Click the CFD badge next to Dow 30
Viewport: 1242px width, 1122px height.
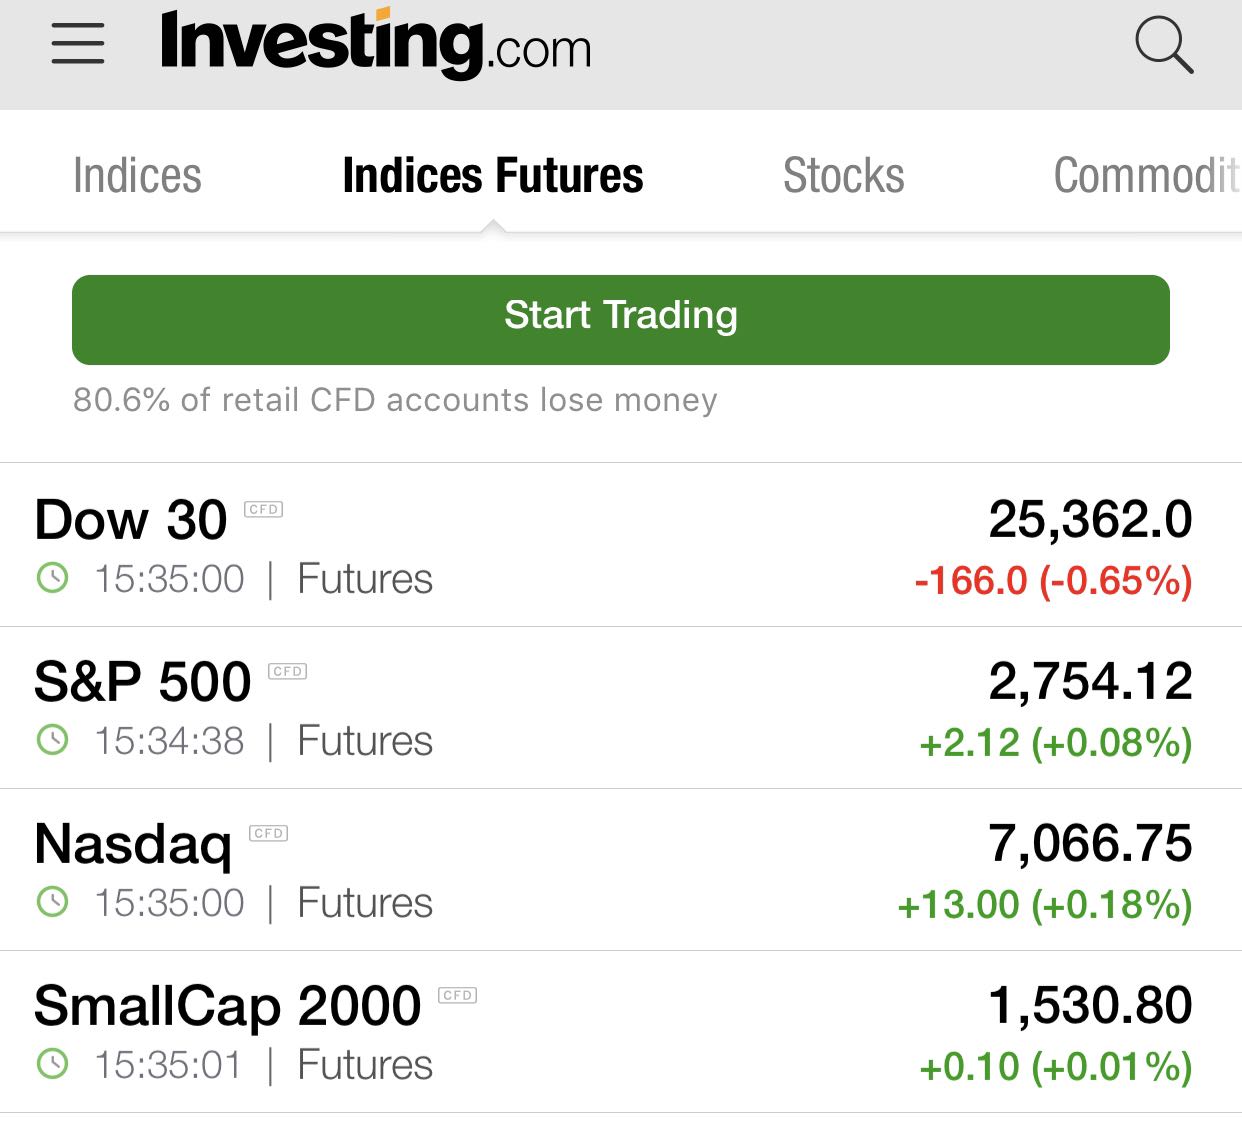[x=264, y=509]
